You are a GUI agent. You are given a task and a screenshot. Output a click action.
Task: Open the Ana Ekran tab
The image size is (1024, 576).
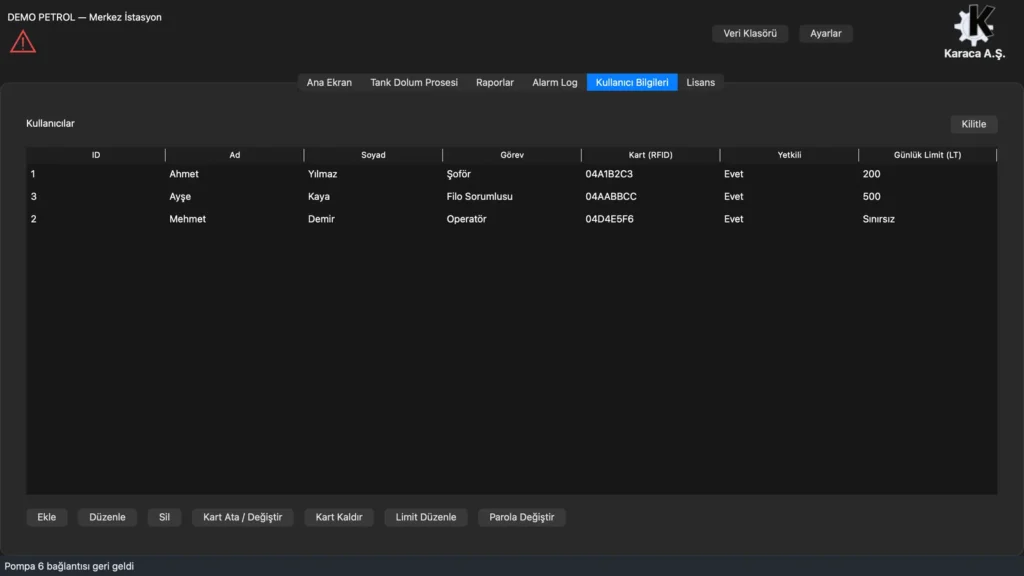(x=329, y=82)
